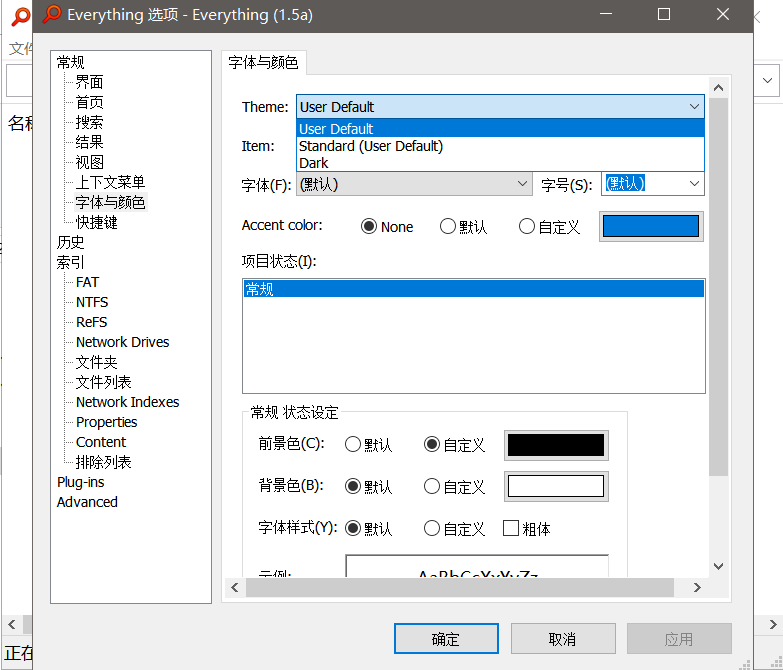Choose Standard (User Default) theme option
The width and height of the screenshot is (783, 670).
pyautogui.click(x=500, y=146)
